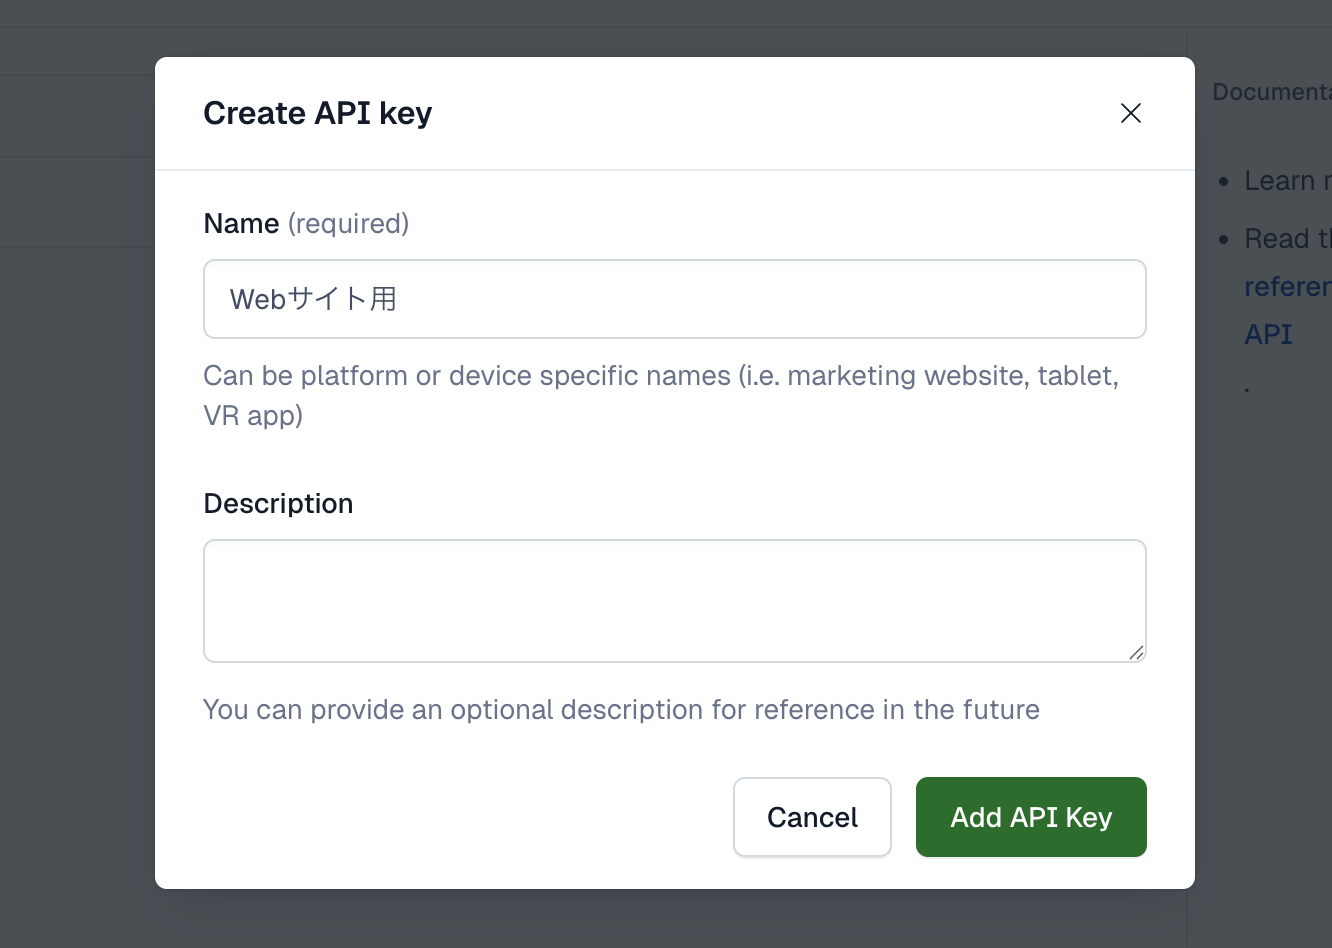1332x948 pixels.
Task: Click the Read bullet text in sidebar
Action: coord(1287,239)
